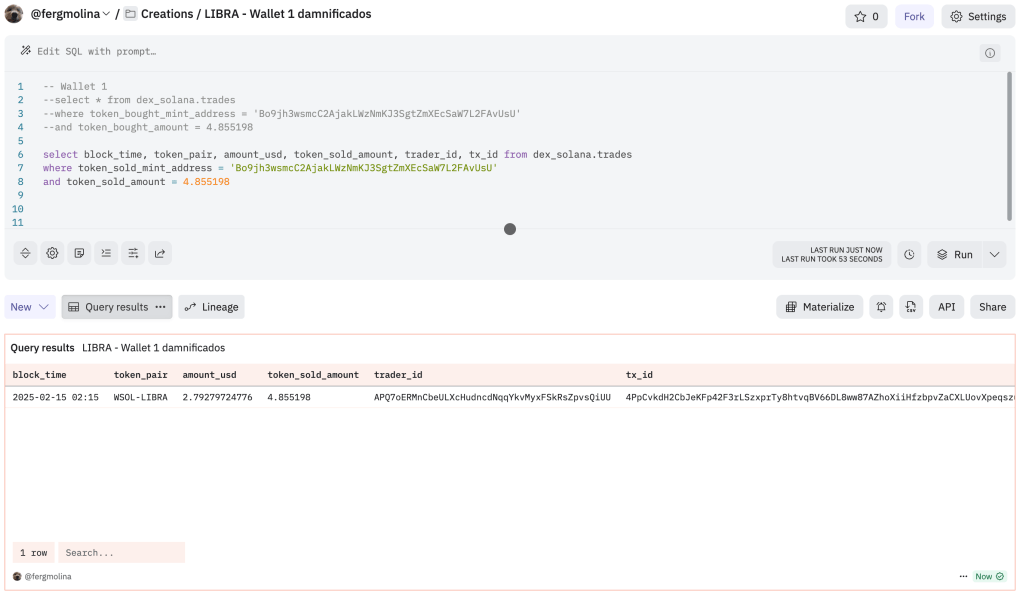1023x598 pixels.
Task: Open the @fergmolina account dropdown
Action: tap(70, 15)
